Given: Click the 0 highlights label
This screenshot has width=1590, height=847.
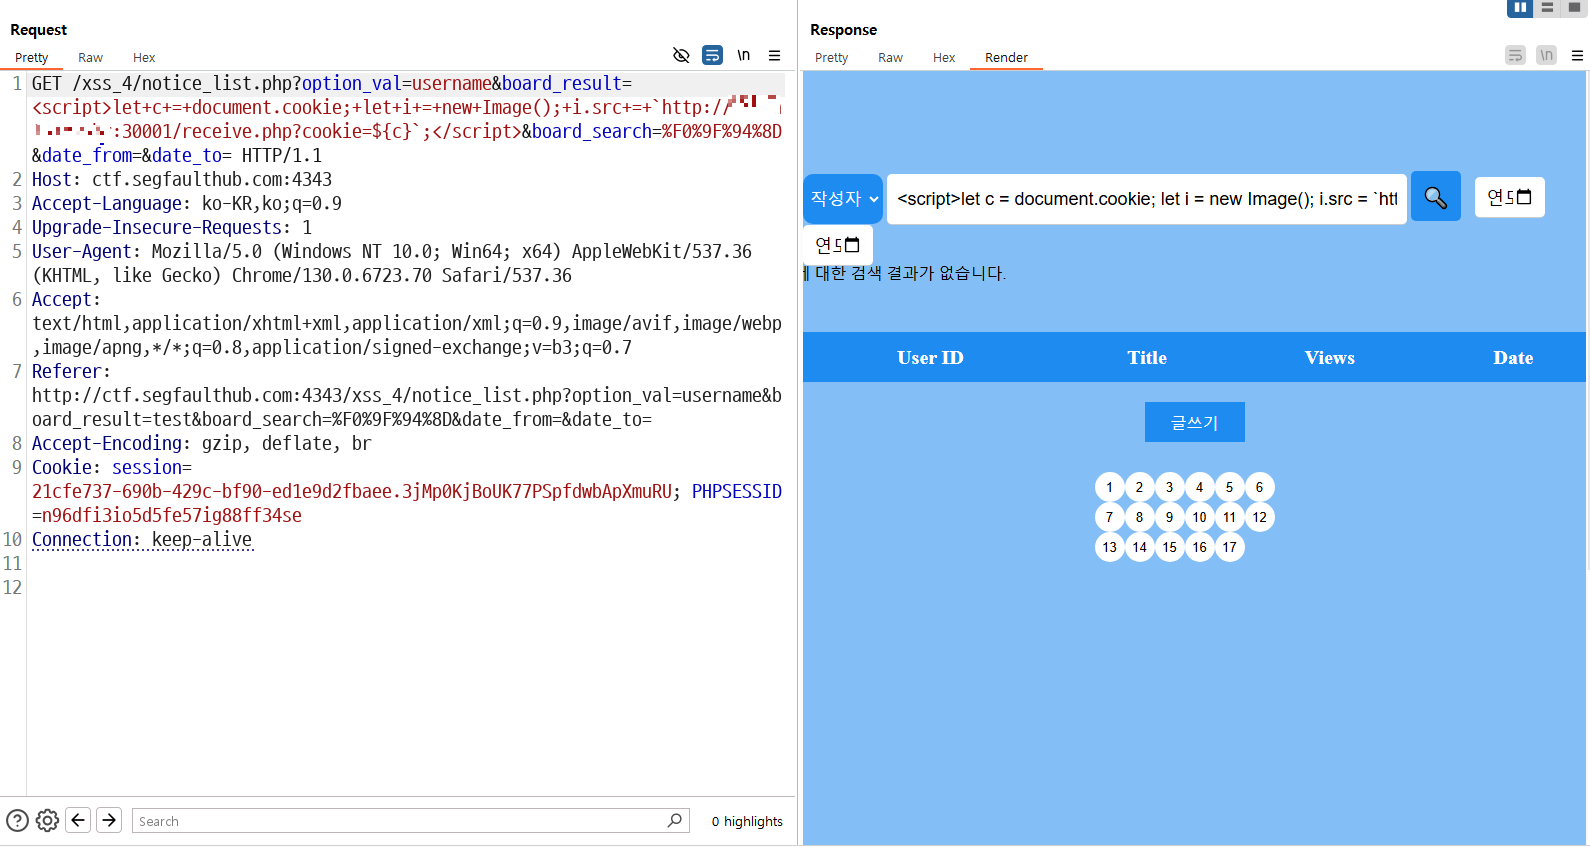Looking at the screenshot, I should point(747,821).
